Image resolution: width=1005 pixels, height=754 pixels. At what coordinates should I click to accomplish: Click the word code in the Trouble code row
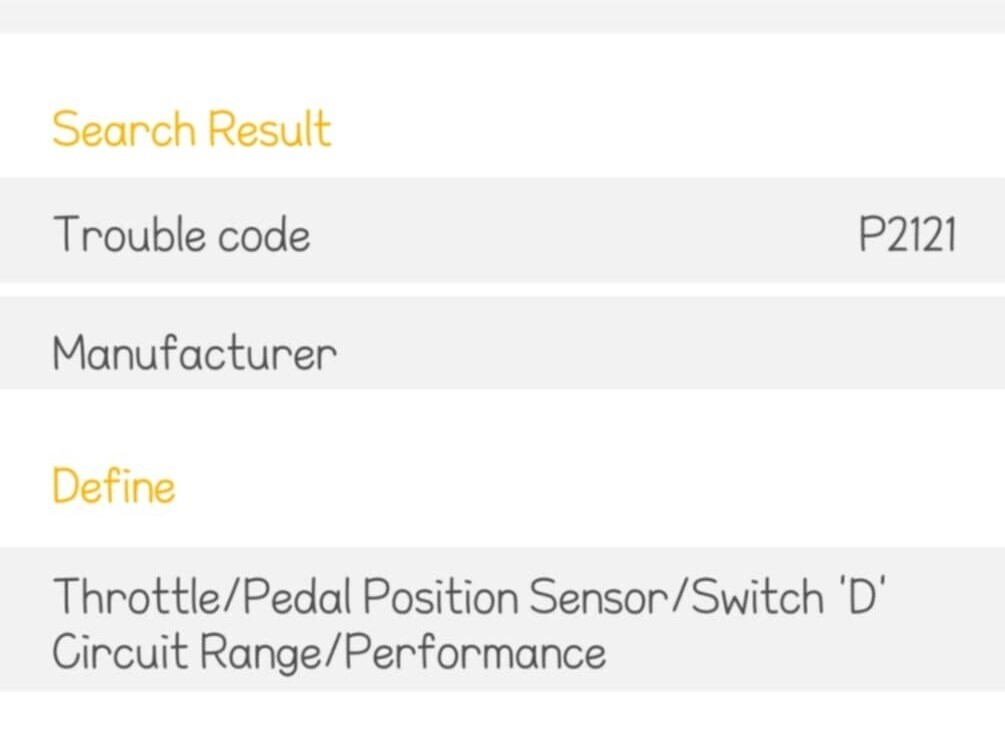click(x=263, y=235)
